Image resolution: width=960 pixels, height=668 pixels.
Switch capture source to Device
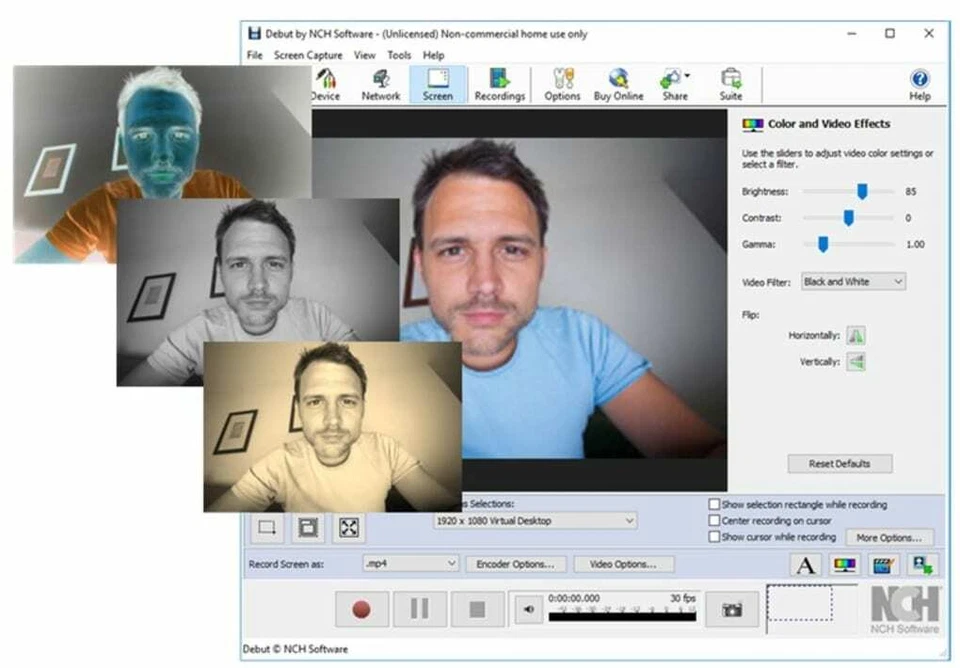325,83
